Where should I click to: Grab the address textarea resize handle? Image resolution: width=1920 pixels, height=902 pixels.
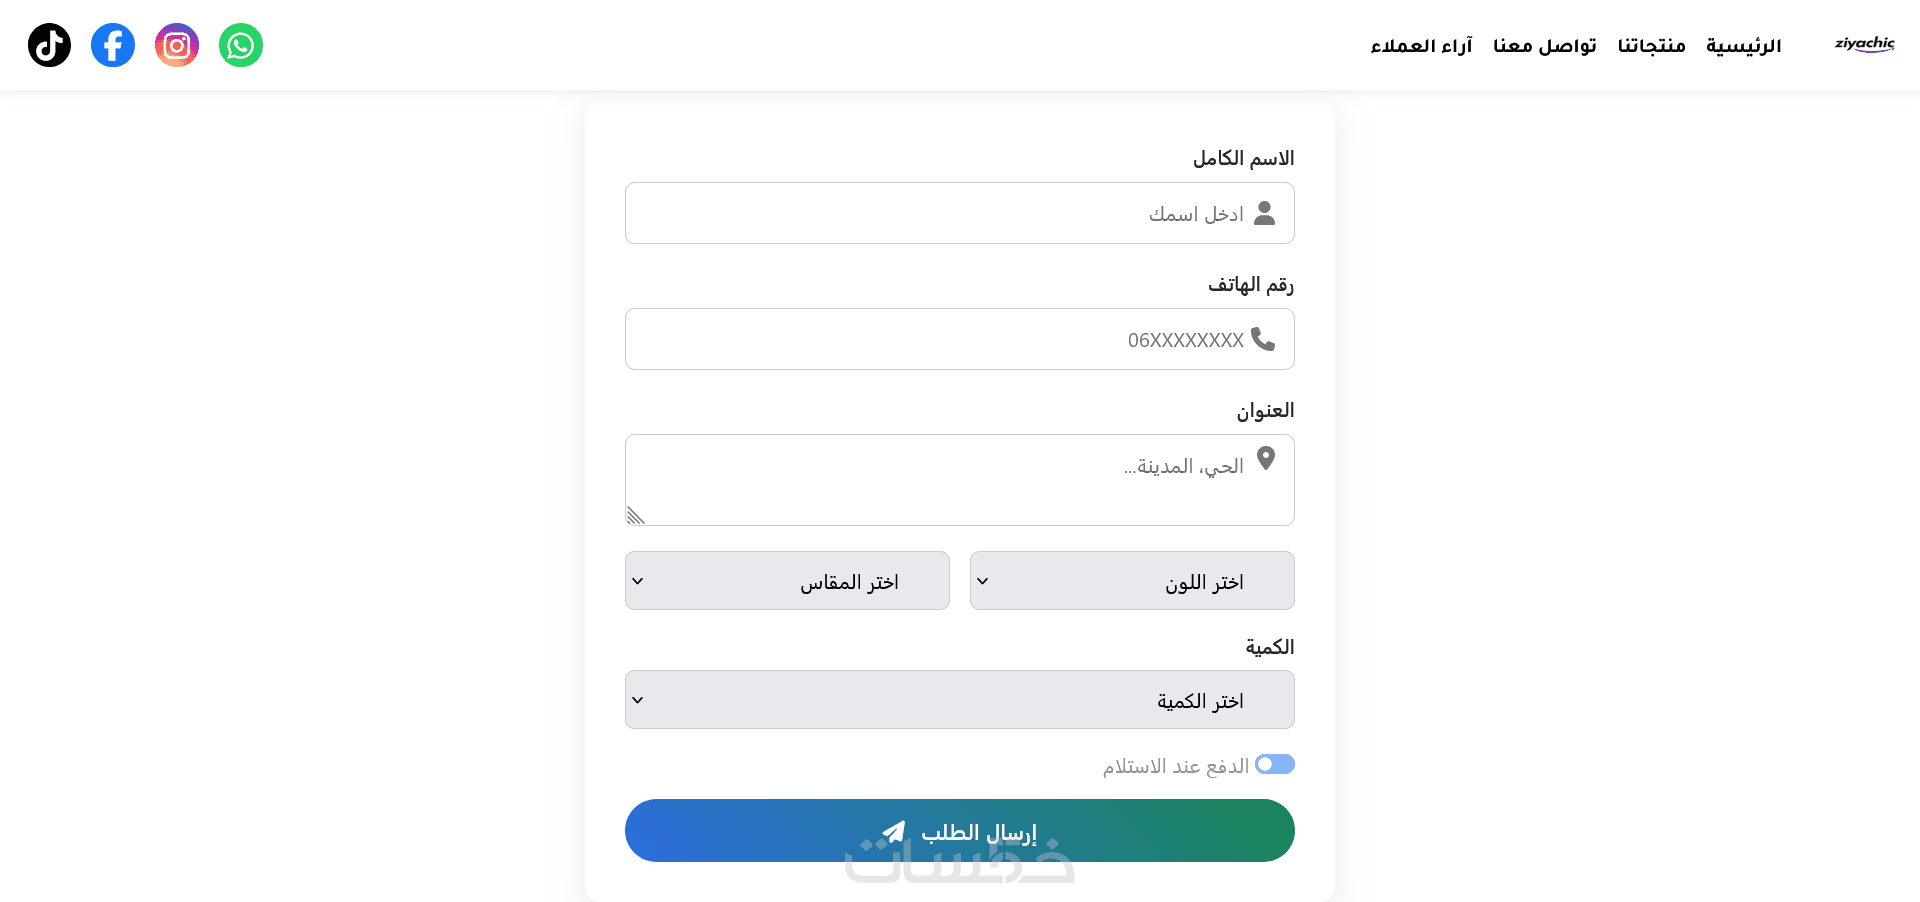click(x=636, y=516)
